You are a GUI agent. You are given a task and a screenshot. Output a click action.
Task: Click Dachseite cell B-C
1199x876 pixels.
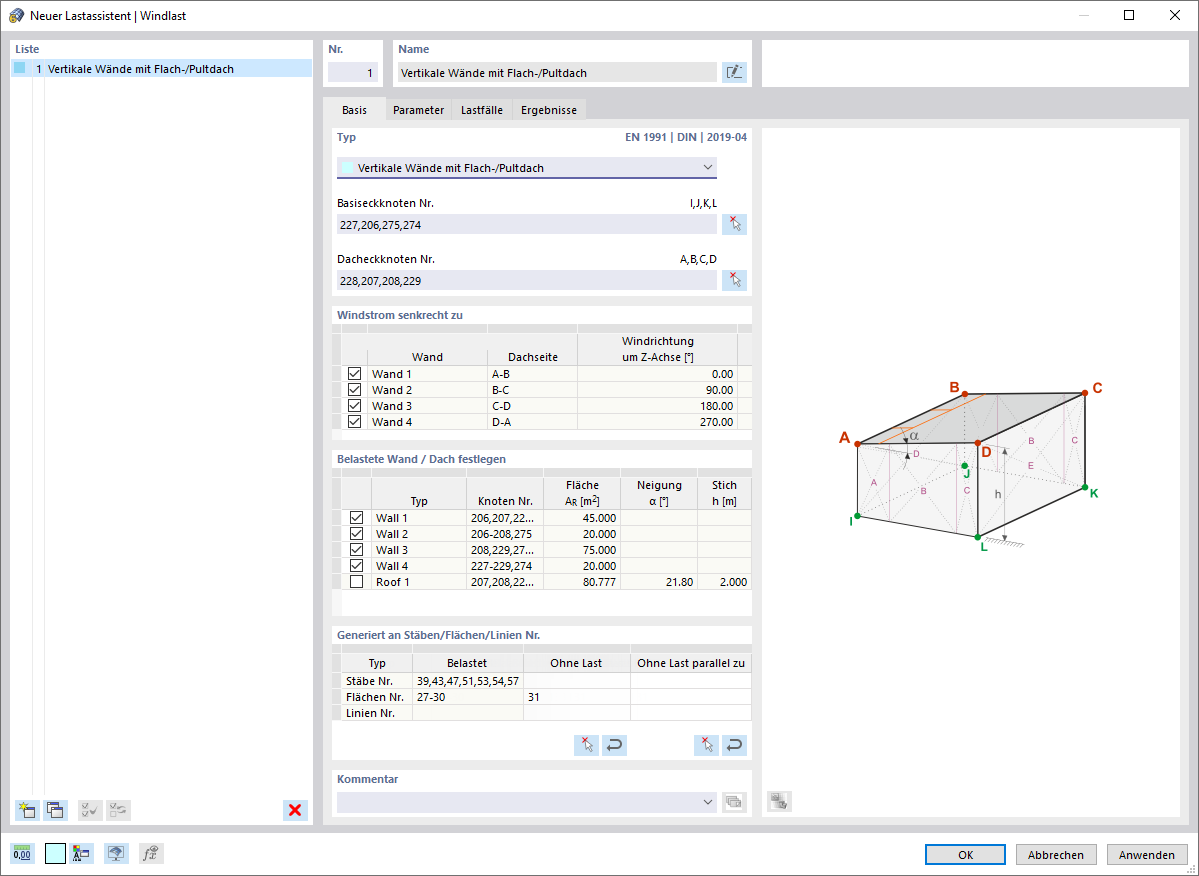point(533,390)
